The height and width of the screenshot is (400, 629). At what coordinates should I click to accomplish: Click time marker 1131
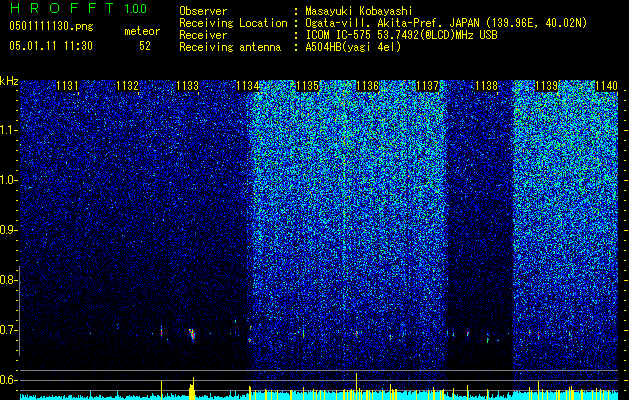point(67,86)
